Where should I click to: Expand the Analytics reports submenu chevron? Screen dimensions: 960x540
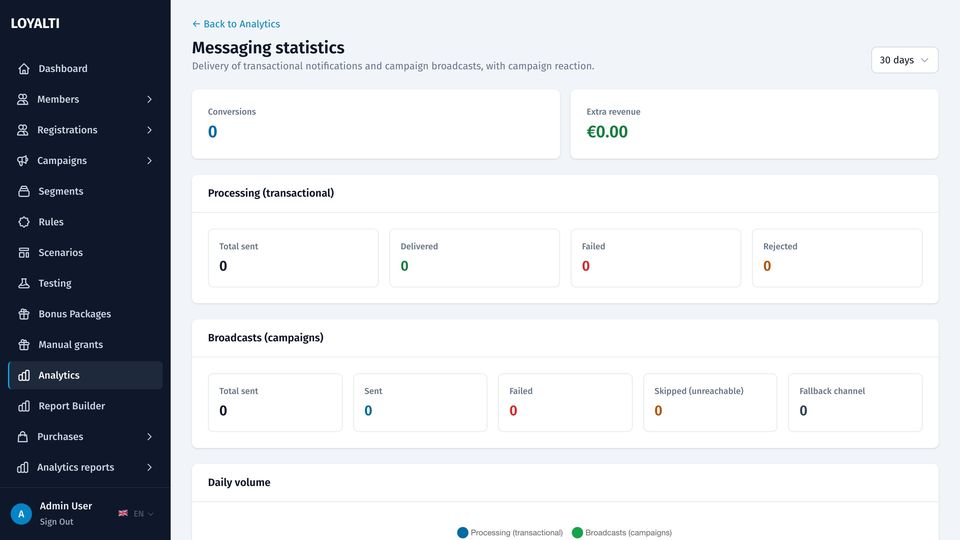tap(149, 467)
